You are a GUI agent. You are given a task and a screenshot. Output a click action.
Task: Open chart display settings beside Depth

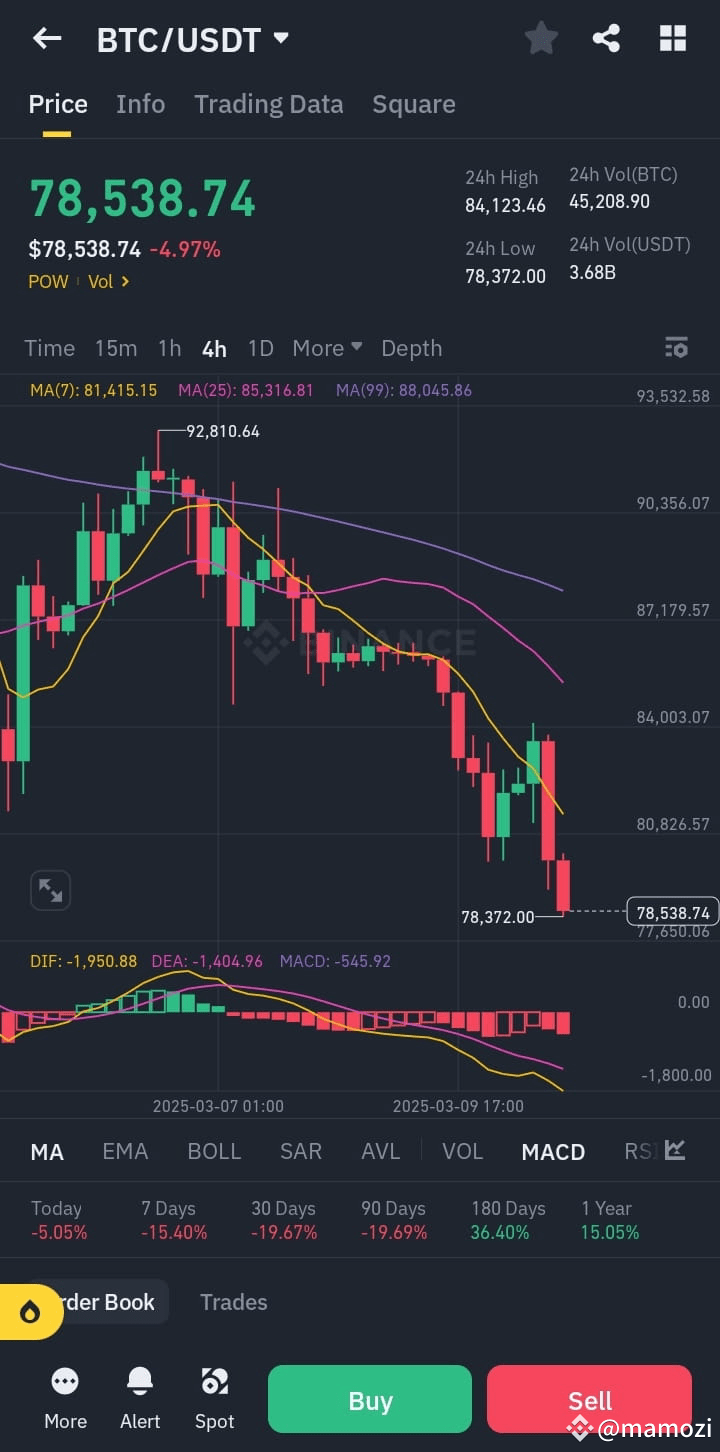(x=676, y=348)
